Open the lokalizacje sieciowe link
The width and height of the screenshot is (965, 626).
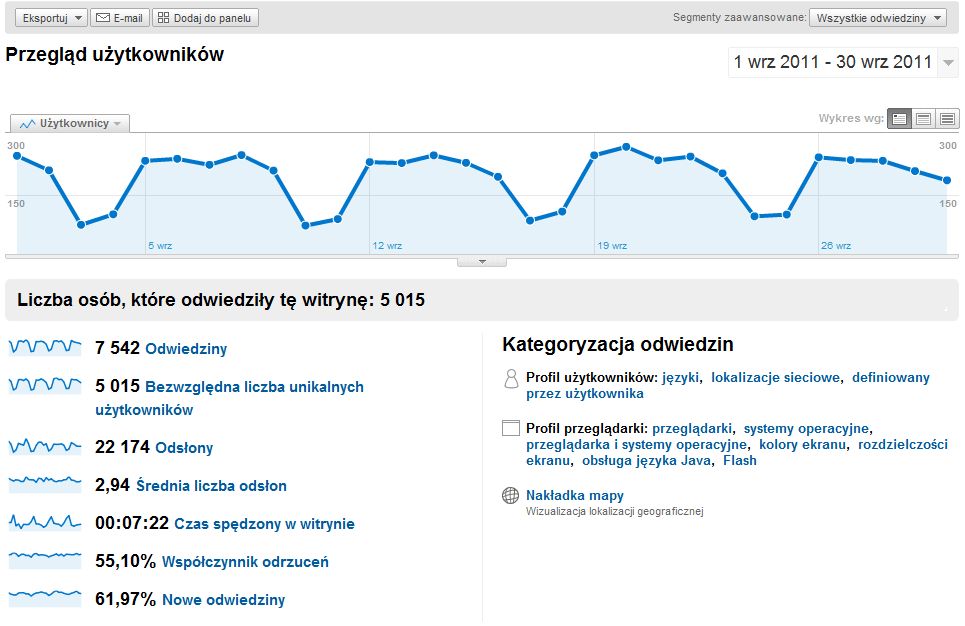click(775, 378)
